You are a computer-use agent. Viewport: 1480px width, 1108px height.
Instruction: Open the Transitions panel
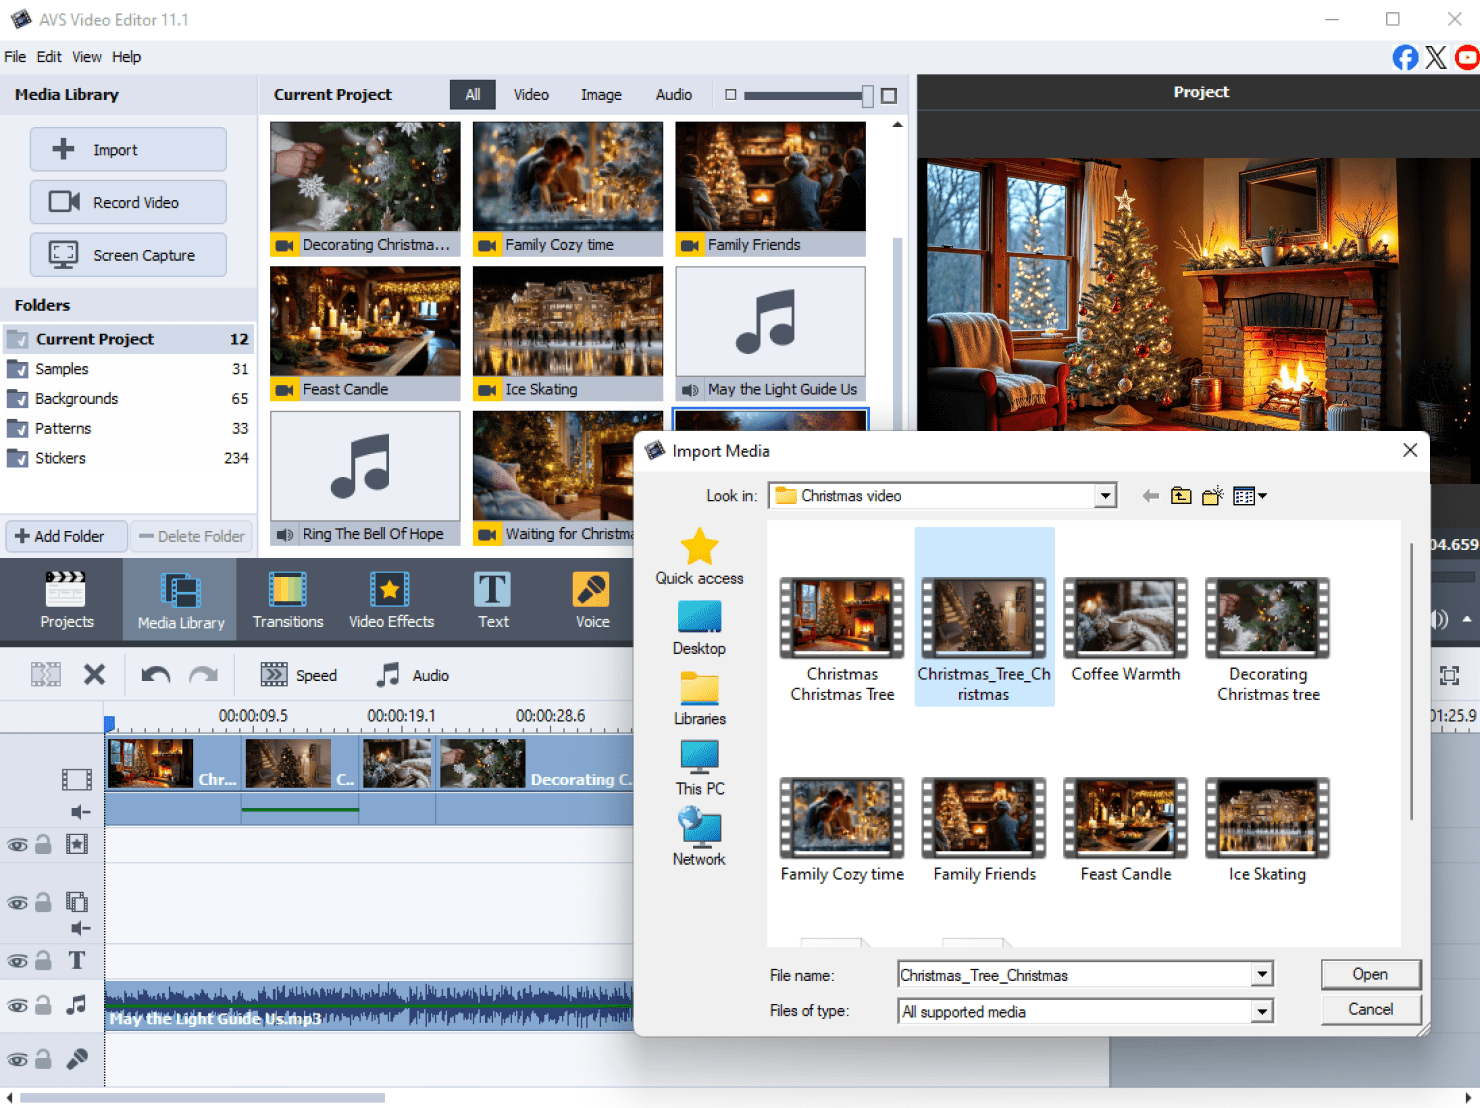point(288,600)
